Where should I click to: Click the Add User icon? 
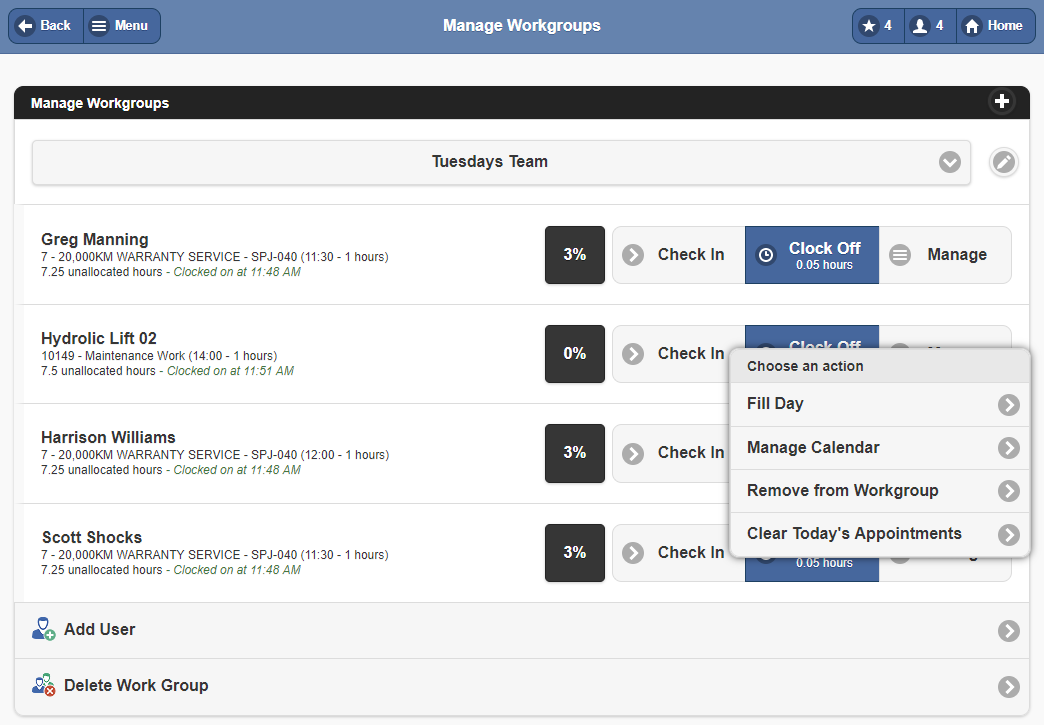pyautogui.click(x=44, y=629)
